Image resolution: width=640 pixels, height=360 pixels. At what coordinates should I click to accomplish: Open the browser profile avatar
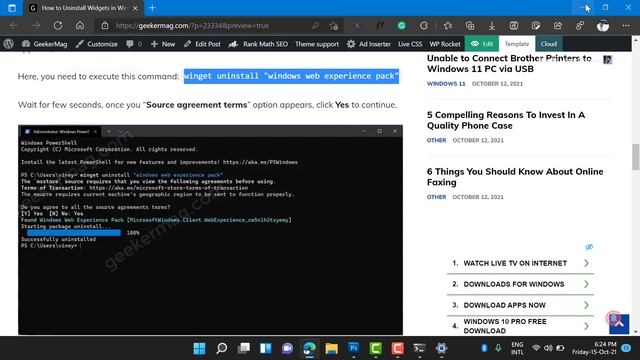pyautogui.click(x=602, y=26)
